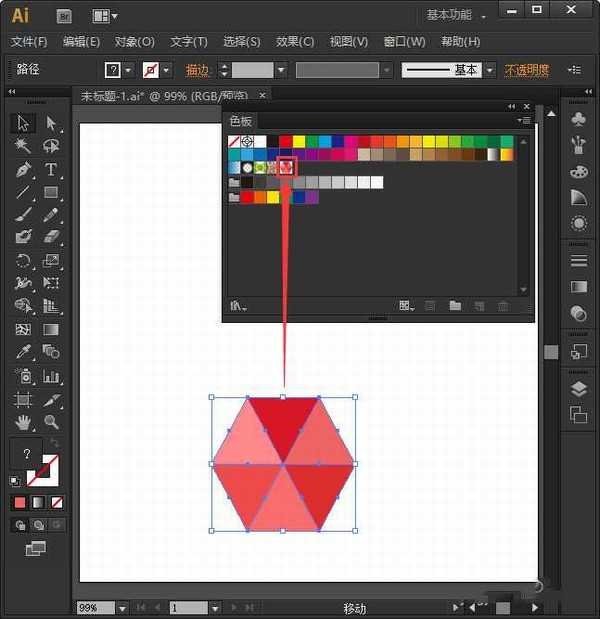Switch fill mode to Gradient
This screenshot has height=619, width=600.
38,502
